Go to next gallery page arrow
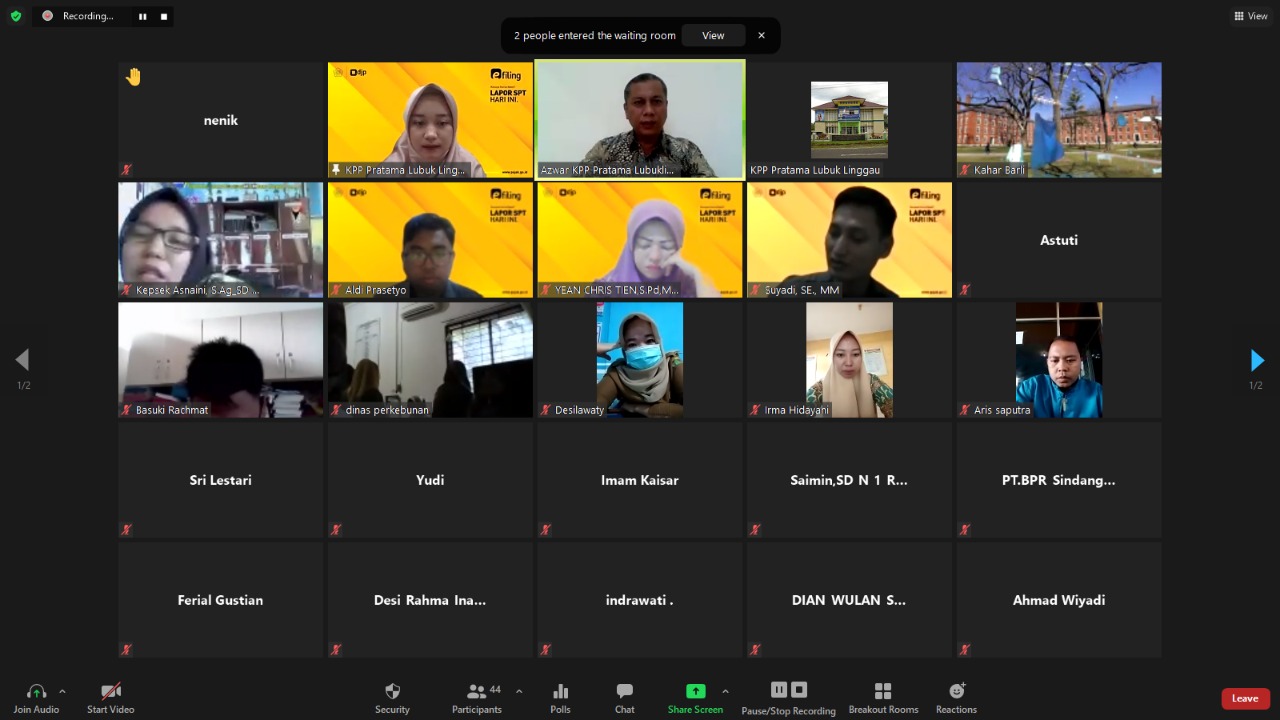Image resolution: width=1280 pixels, height=720 pixels. 1257,360
